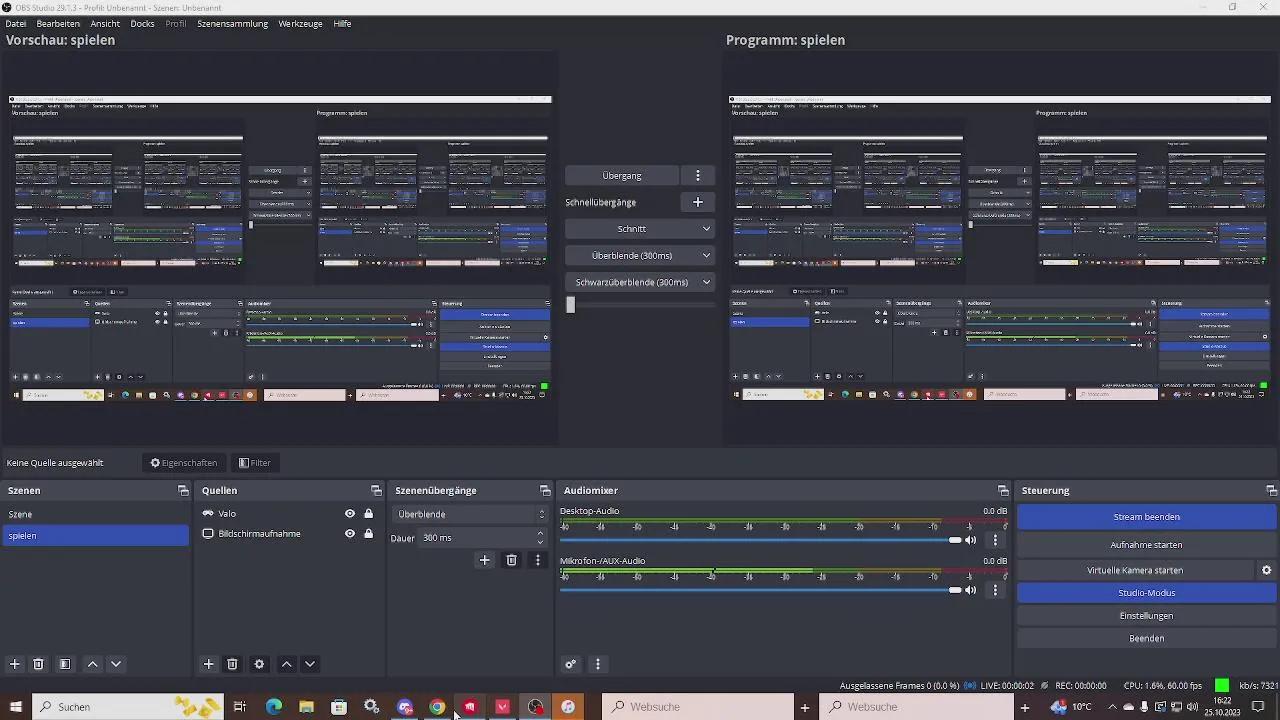Move the selected source up with the arrow
1280x720 pixels.
tap(287, 664)
